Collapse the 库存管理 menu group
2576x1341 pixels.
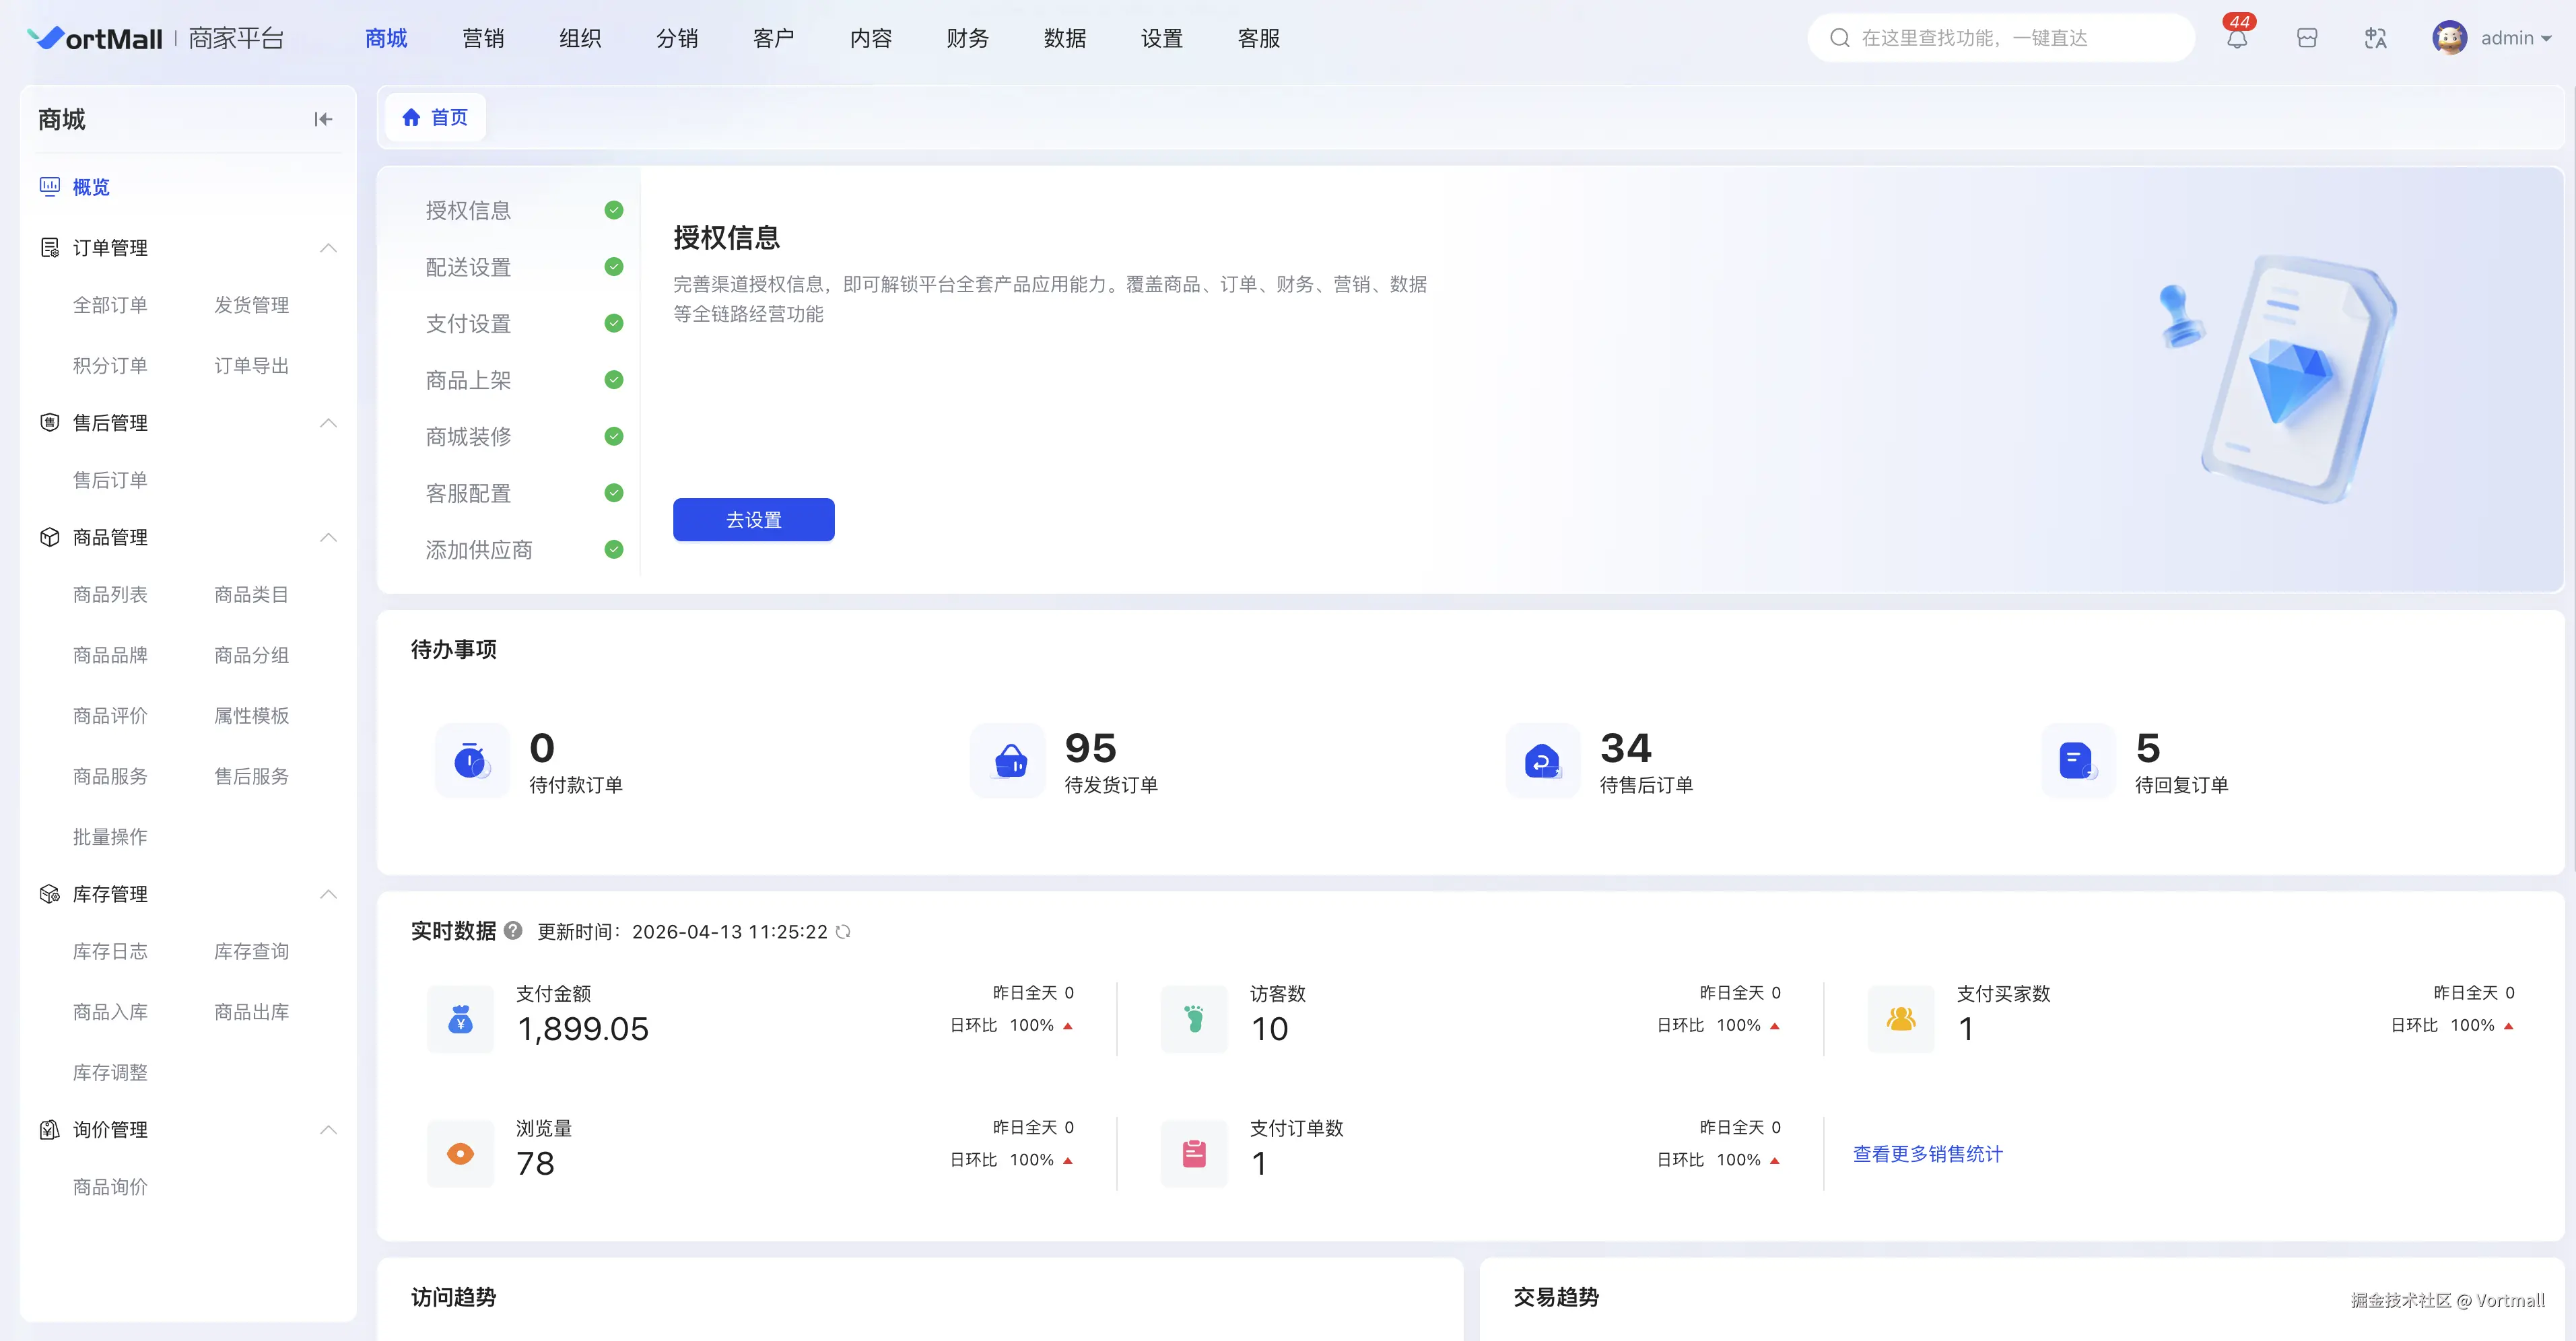click(x=328, y=894)
